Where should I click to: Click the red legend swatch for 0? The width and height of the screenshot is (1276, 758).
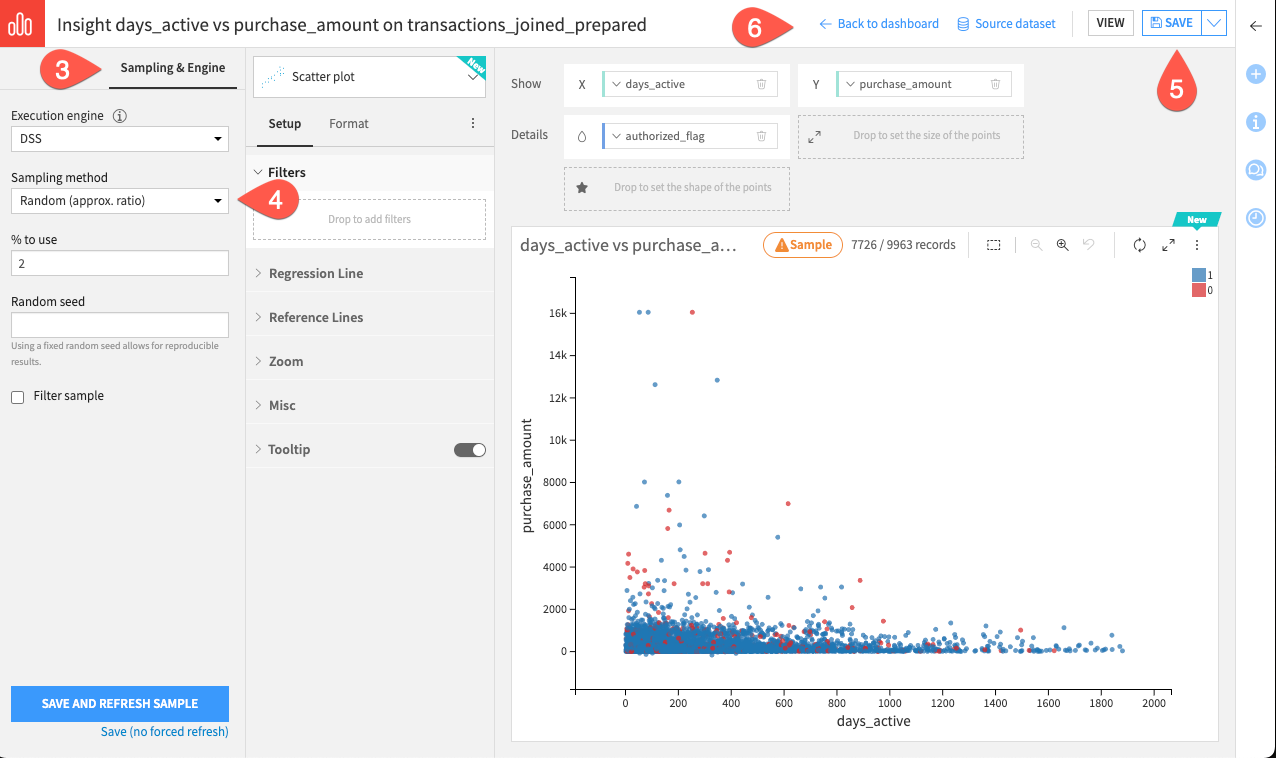(x=1198, y=290)
